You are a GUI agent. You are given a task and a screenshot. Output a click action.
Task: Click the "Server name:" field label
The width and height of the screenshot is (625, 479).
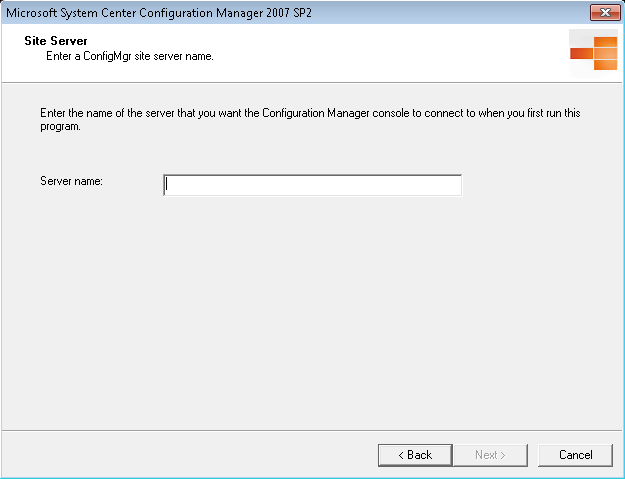[x=71, y=181]
